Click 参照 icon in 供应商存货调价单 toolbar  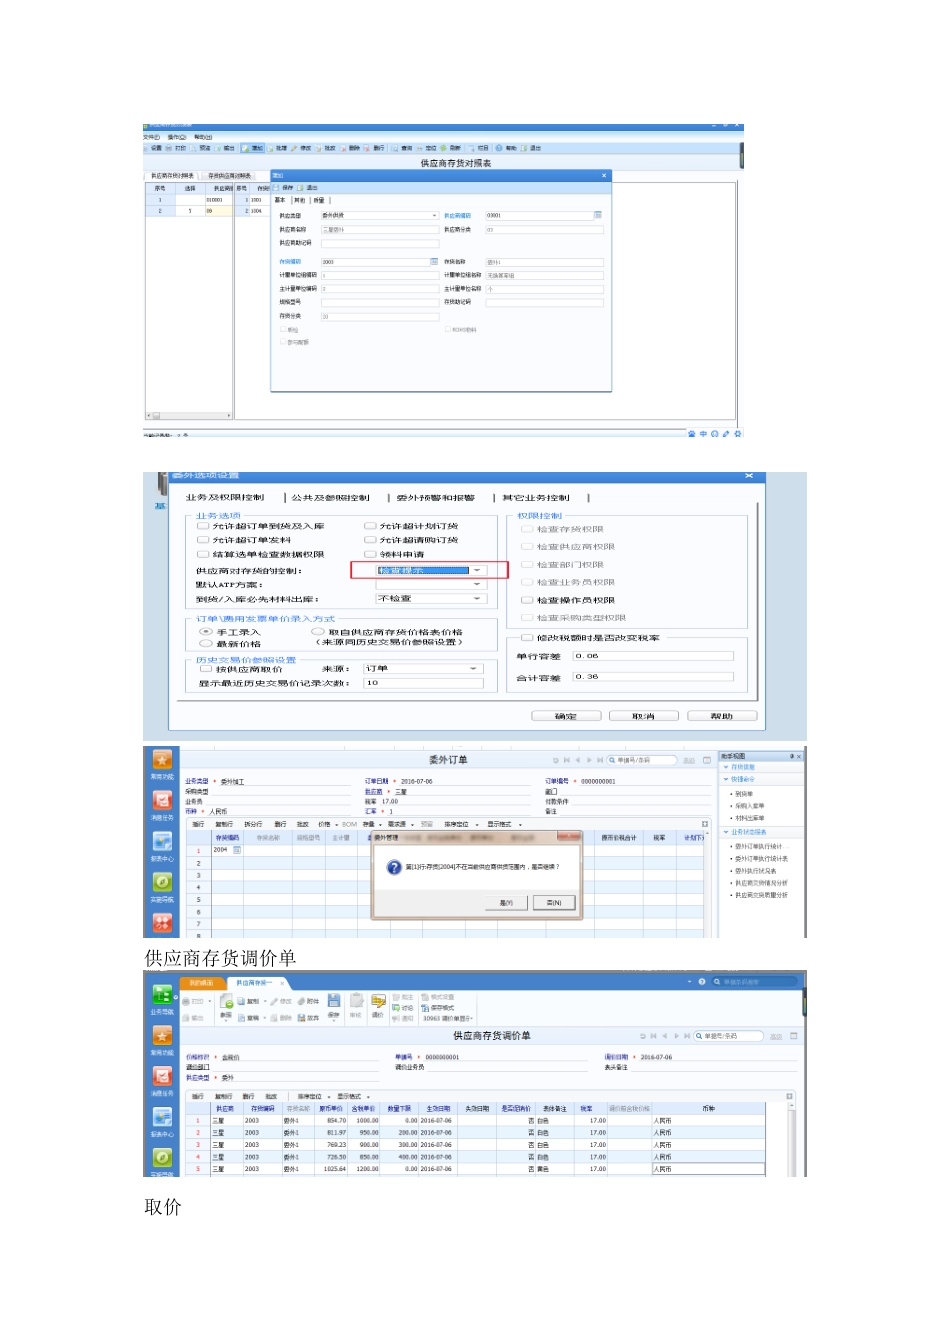point(227,1001)
